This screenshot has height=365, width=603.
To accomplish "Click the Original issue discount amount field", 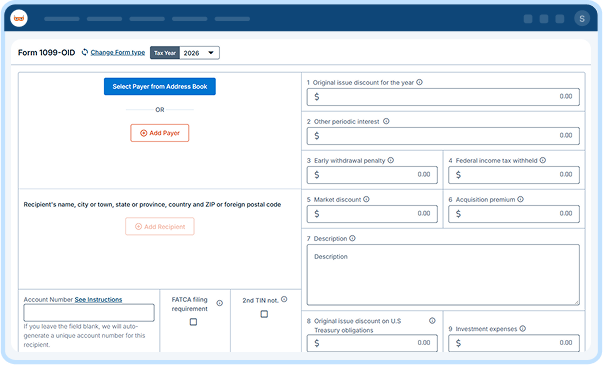I will (443, 97).
